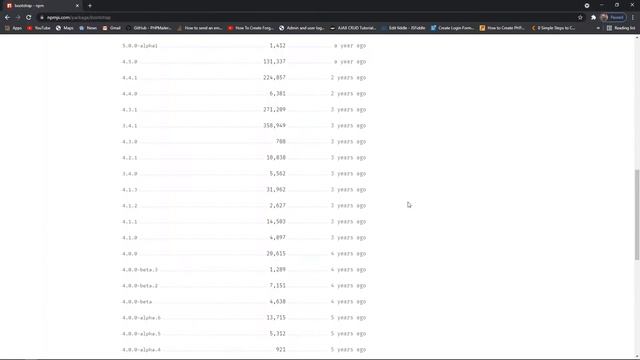Image resolution: width=640 pixels, height=360 pixels.
Task: Click the round icon left of minimize
Action: pos(587,6)
